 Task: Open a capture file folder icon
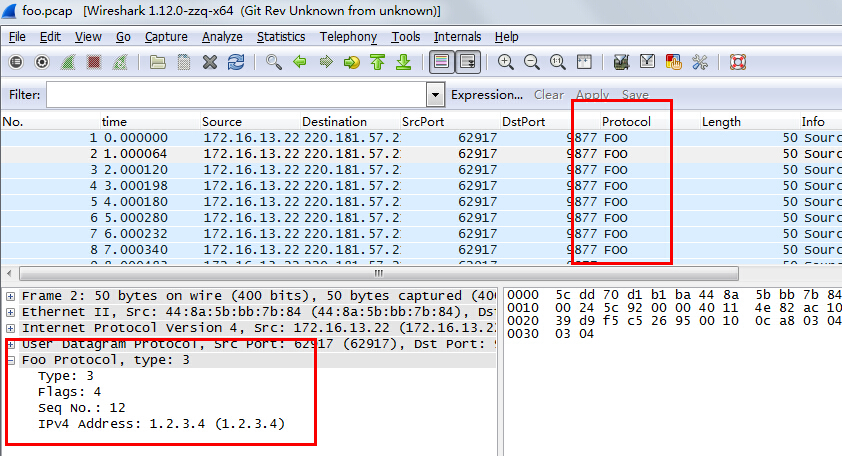tap(157, 62)
